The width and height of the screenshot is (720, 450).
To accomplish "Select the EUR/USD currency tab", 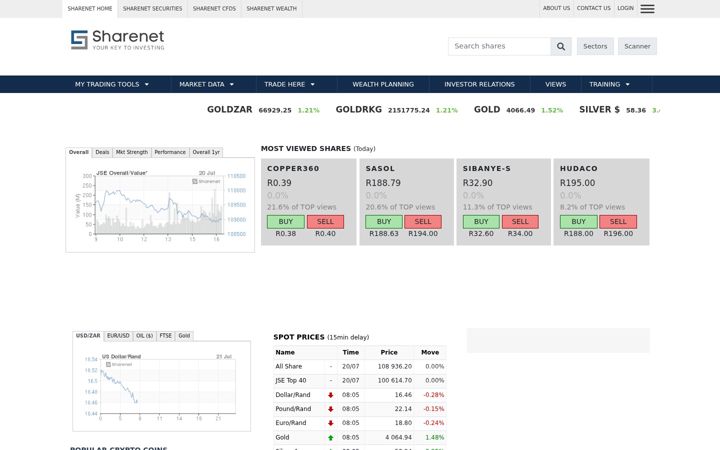I will [x=118, y=336].
